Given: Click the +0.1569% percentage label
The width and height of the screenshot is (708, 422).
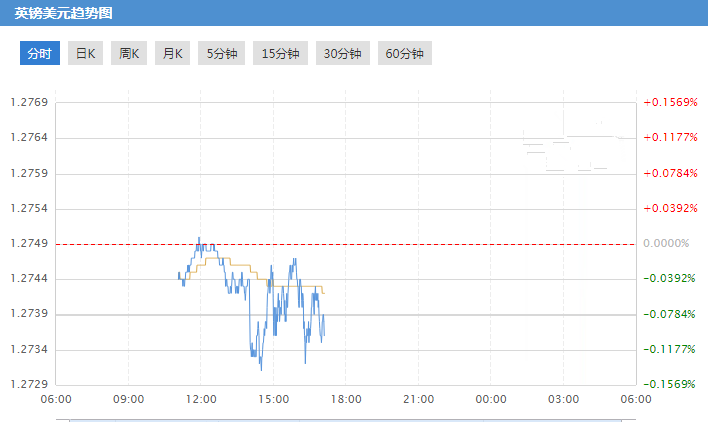Looking at the screenshot, I should 669,102.
